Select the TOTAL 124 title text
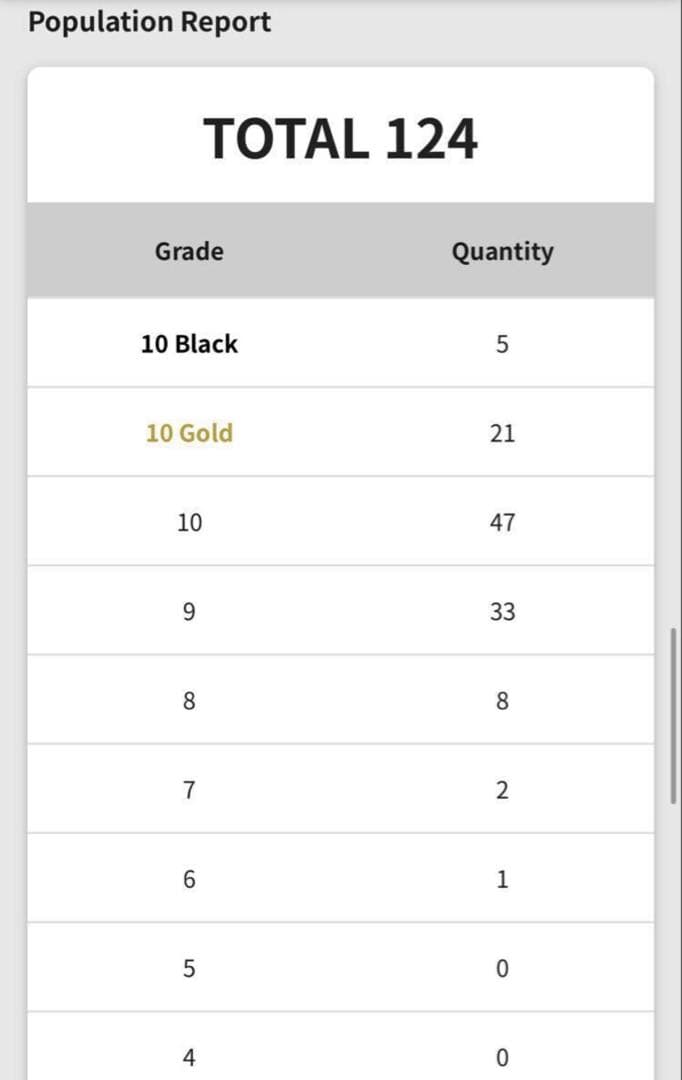 point(340,139)
